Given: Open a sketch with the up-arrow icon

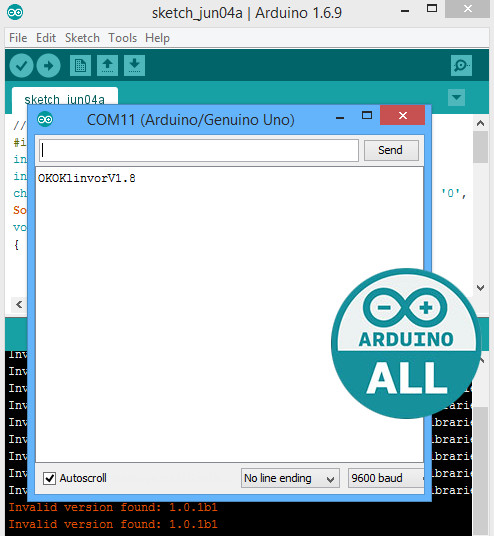Looking at the screenshot, I should pos(107,65).
